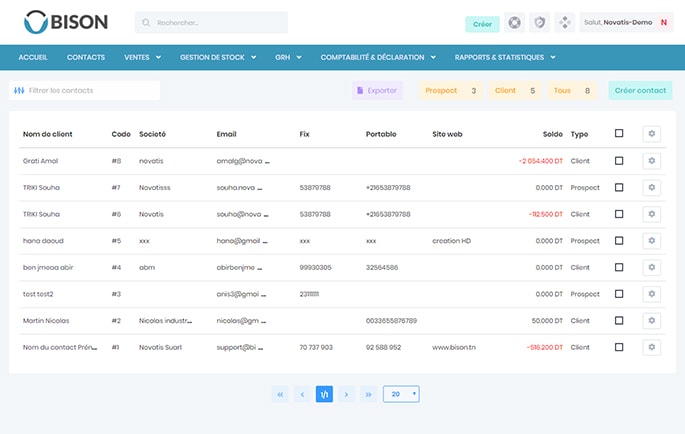Open the www.bison.tn site link
The image size is (685, 434).
(x=454, y=347)
